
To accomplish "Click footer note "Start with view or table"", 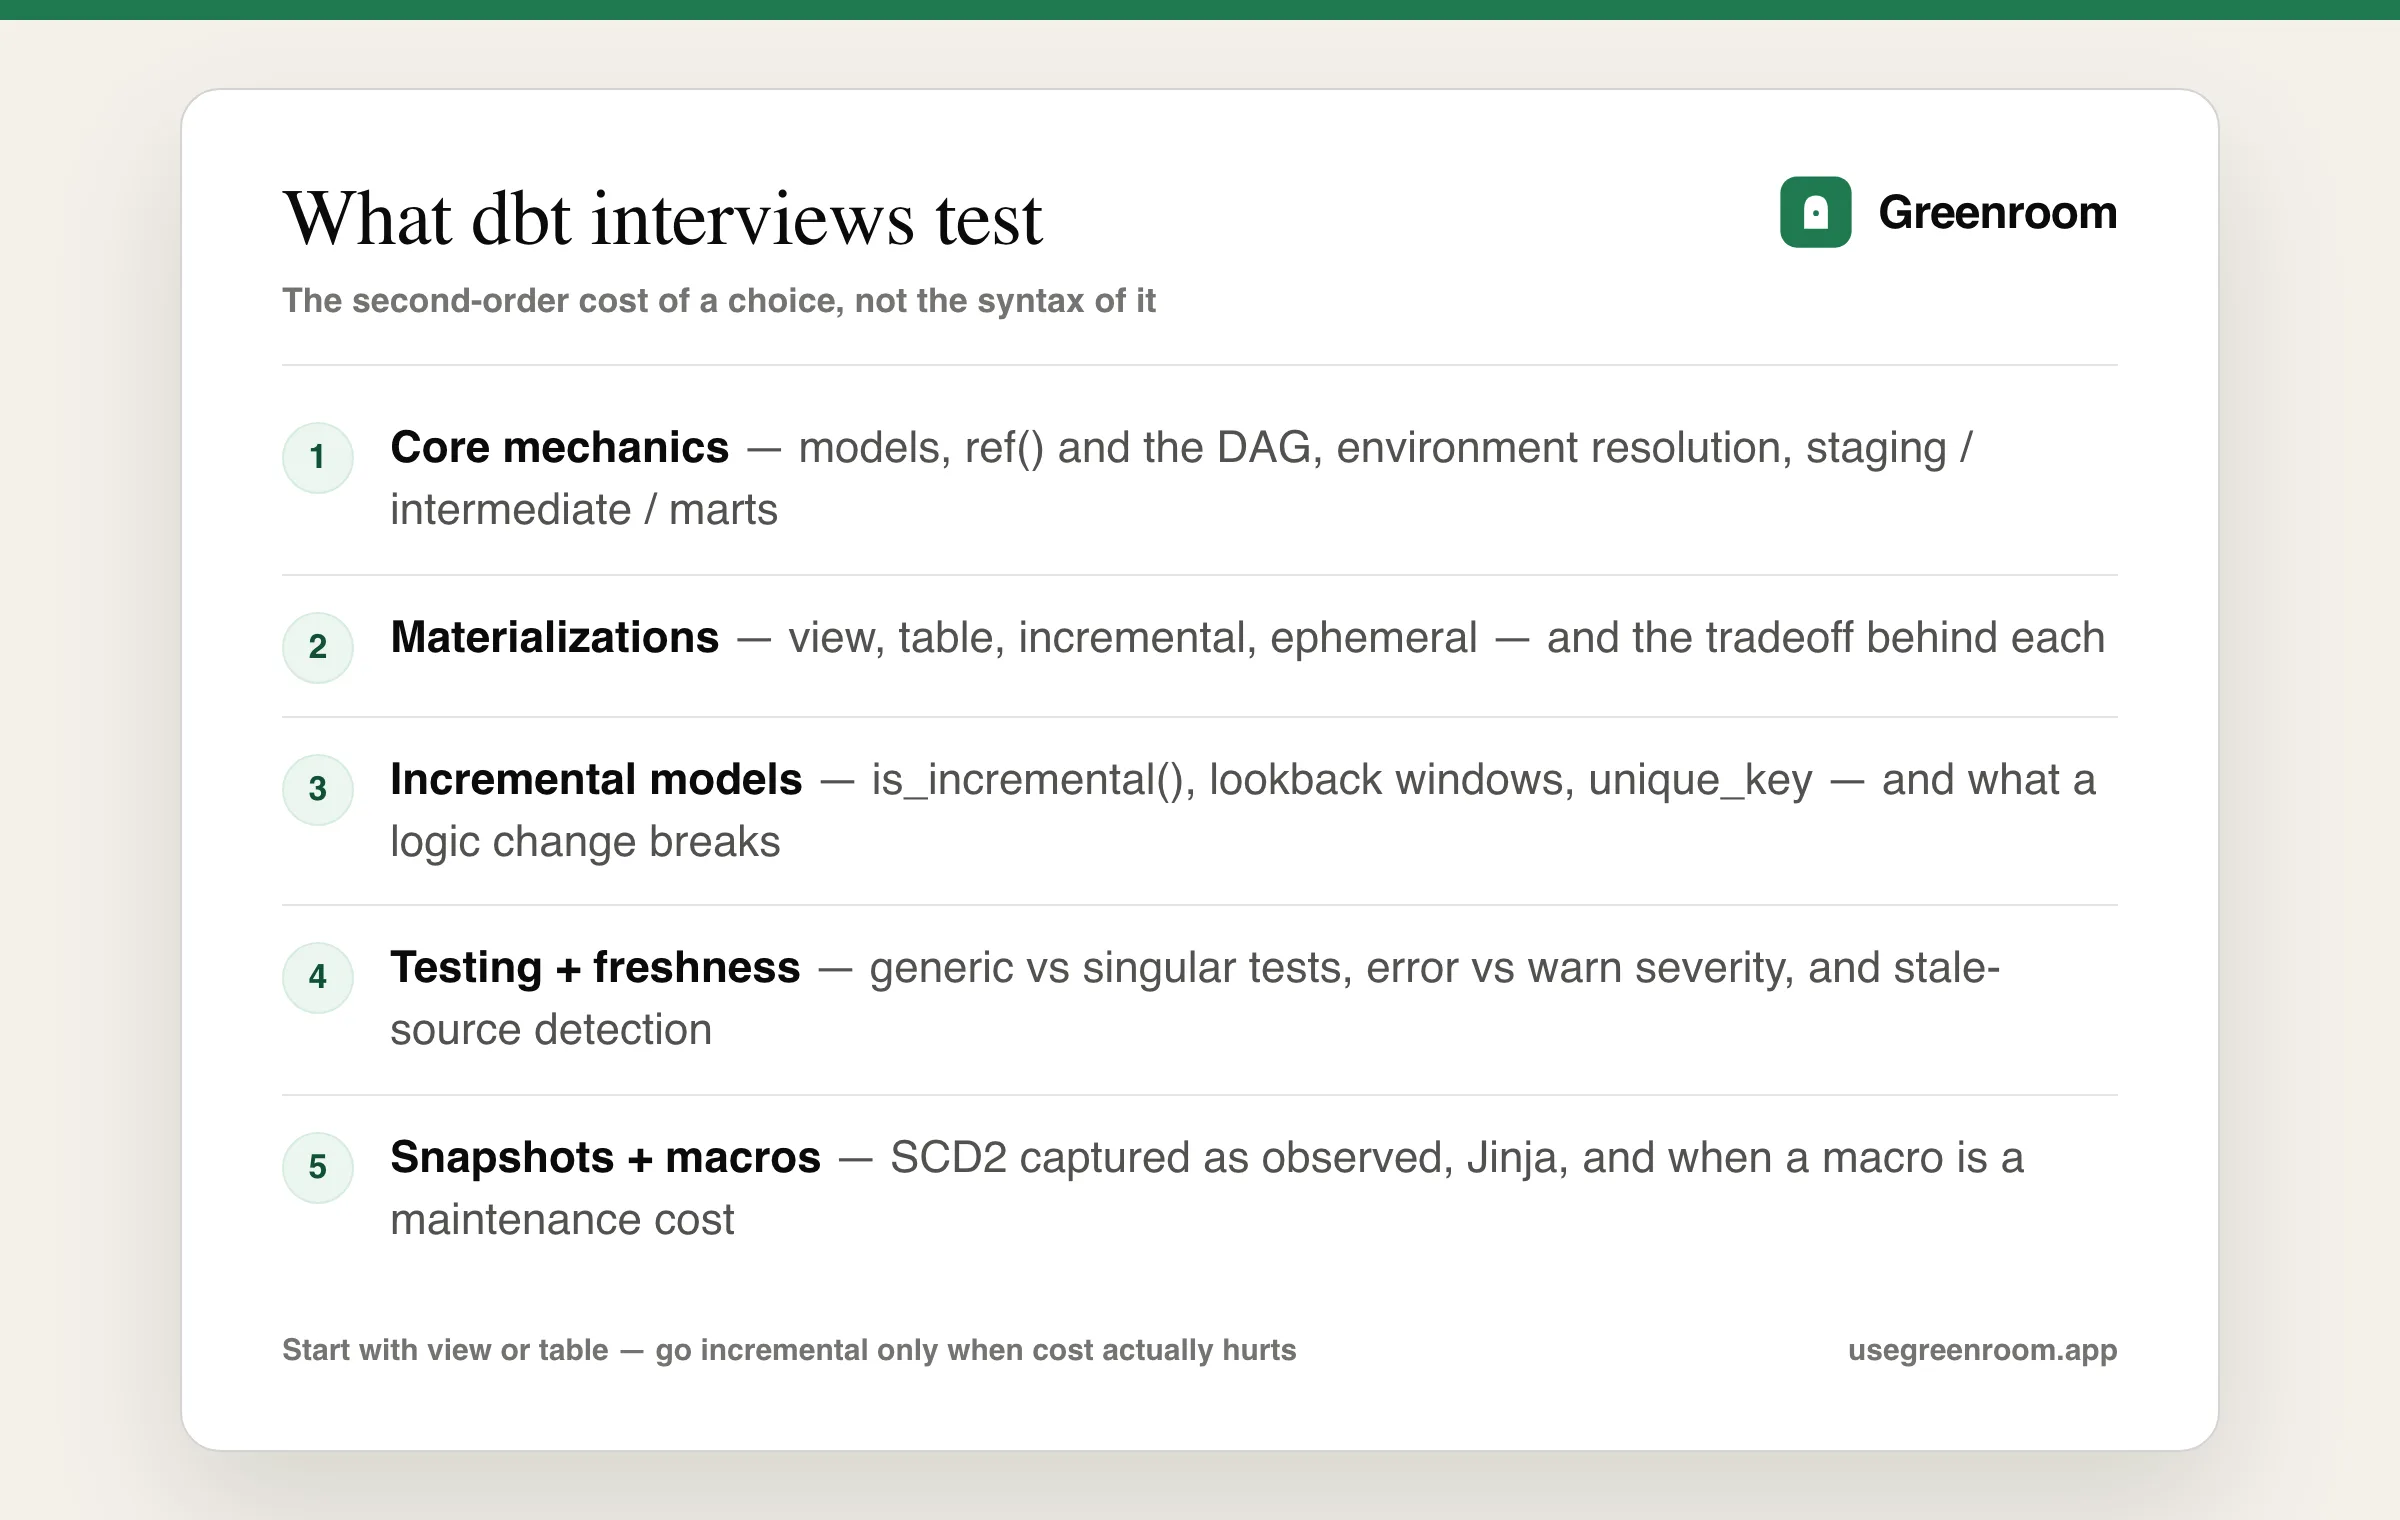I will point(445,1349).
